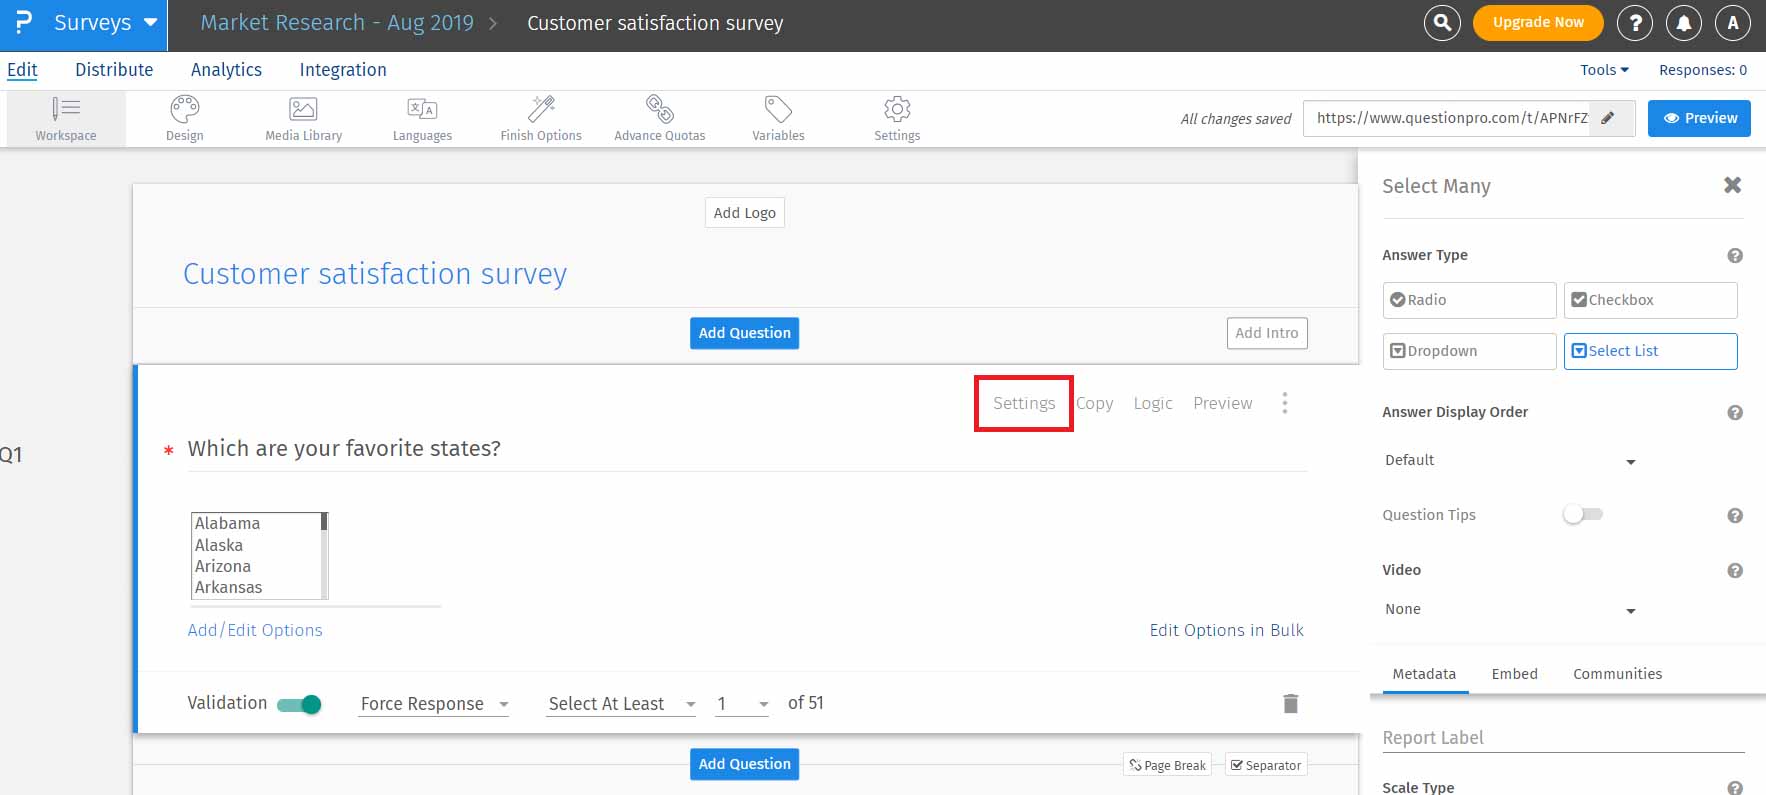Open the Media Library

[303, 118]
